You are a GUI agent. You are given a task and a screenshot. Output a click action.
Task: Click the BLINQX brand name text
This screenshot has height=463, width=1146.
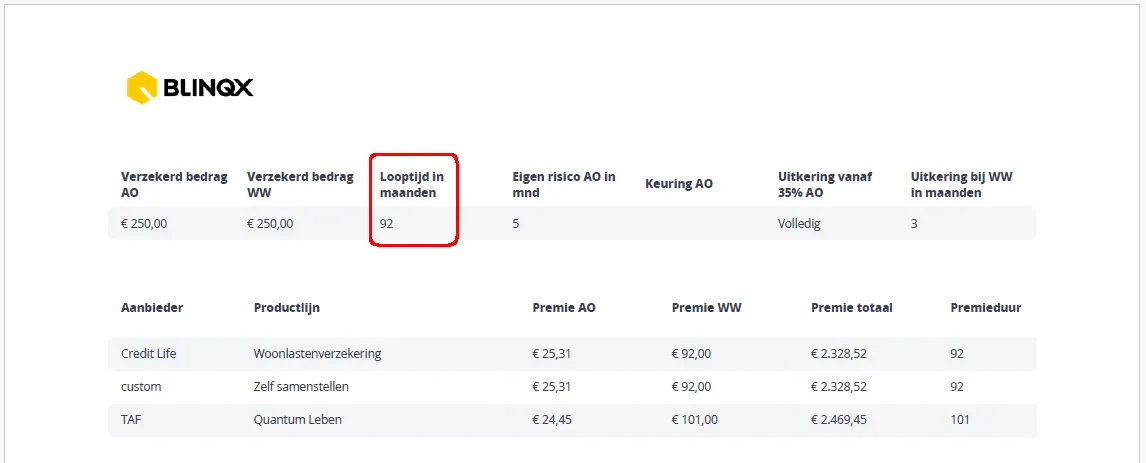pyautogui.click(x=208, y=89)
